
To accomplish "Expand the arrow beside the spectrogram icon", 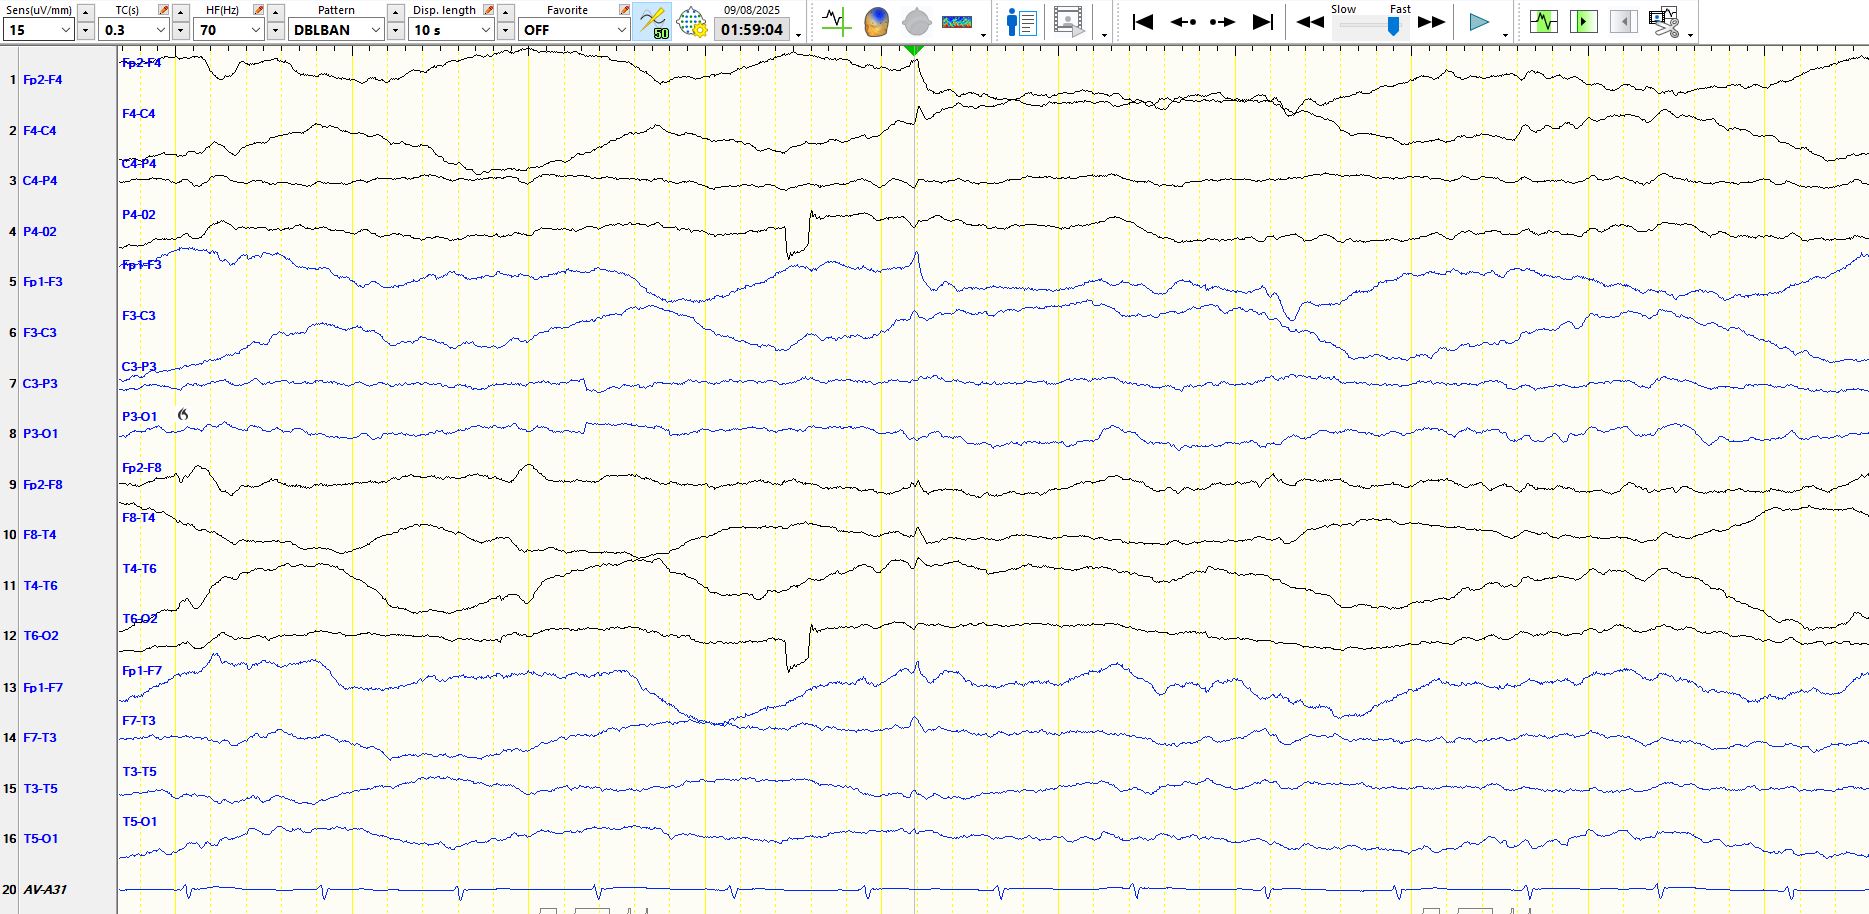I will tap(984, 35).
